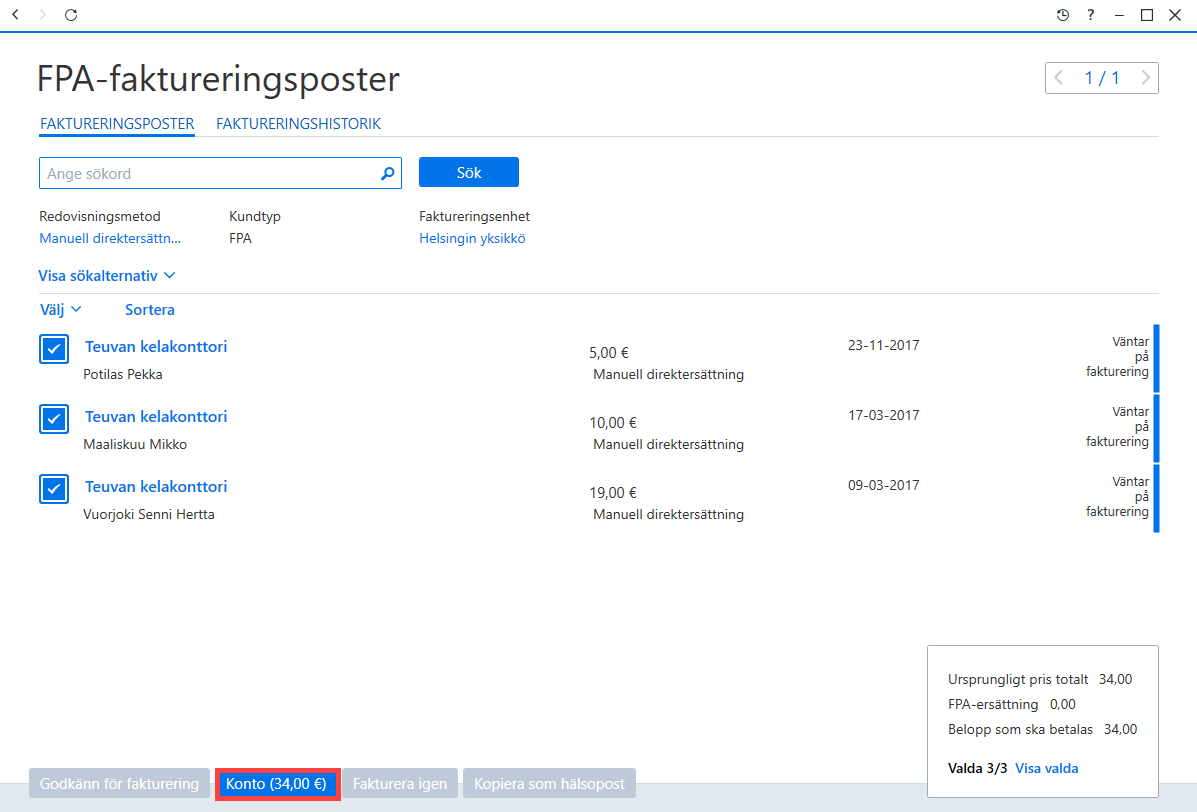Open Manuell direktersättn... redovisningsmetod selector
The image size is (1197, 812).
[110, 238]
